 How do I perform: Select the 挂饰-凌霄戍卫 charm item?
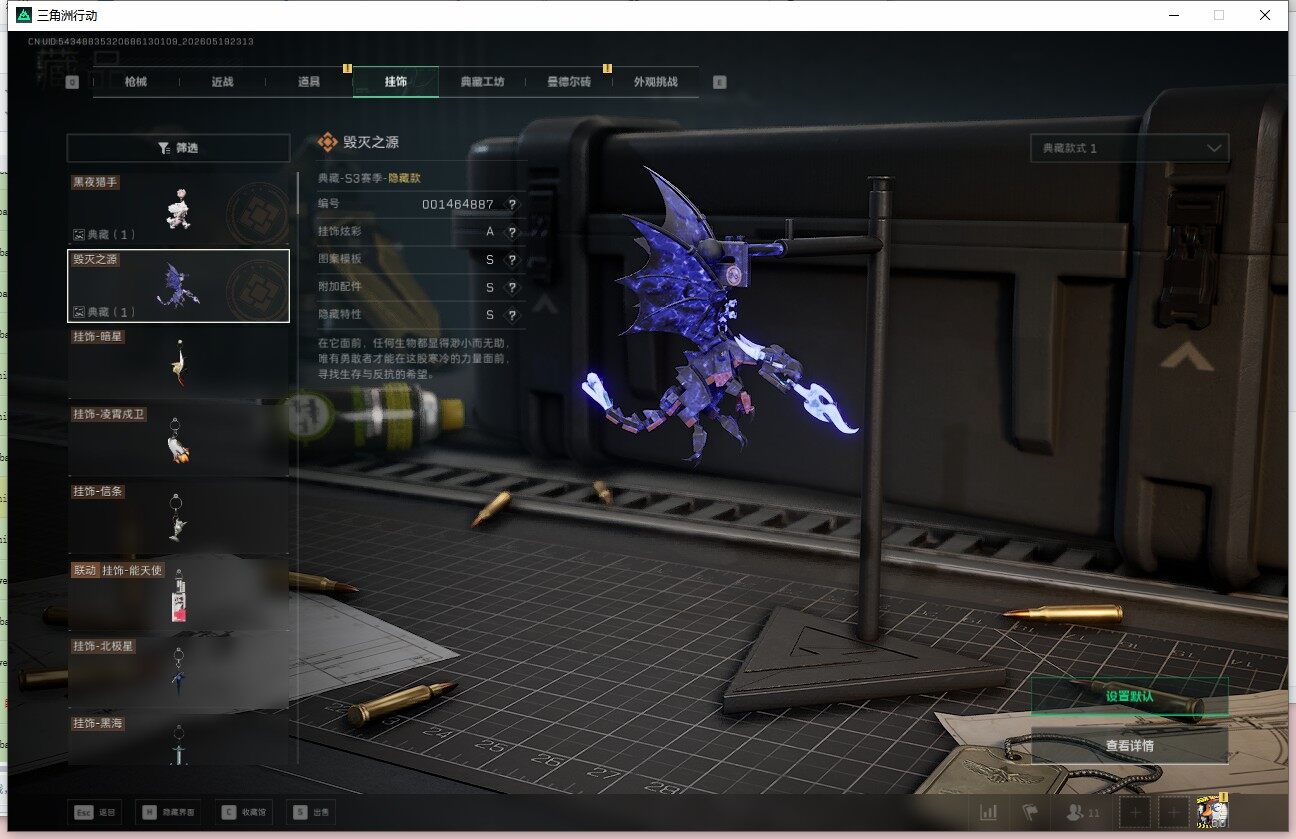(178, 440)
